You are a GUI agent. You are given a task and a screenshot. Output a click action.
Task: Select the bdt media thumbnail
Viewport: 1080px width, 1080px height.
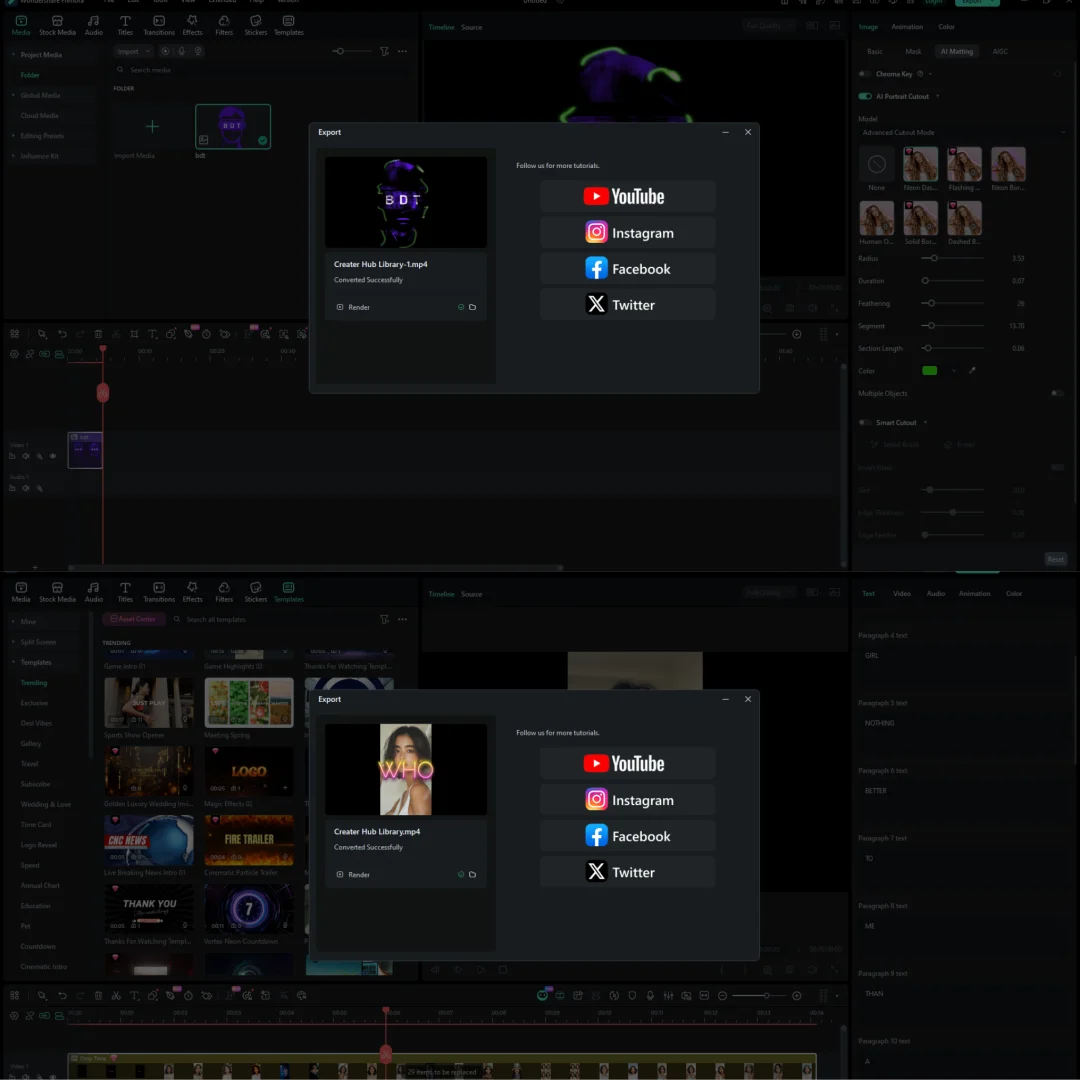click(233, 126)
